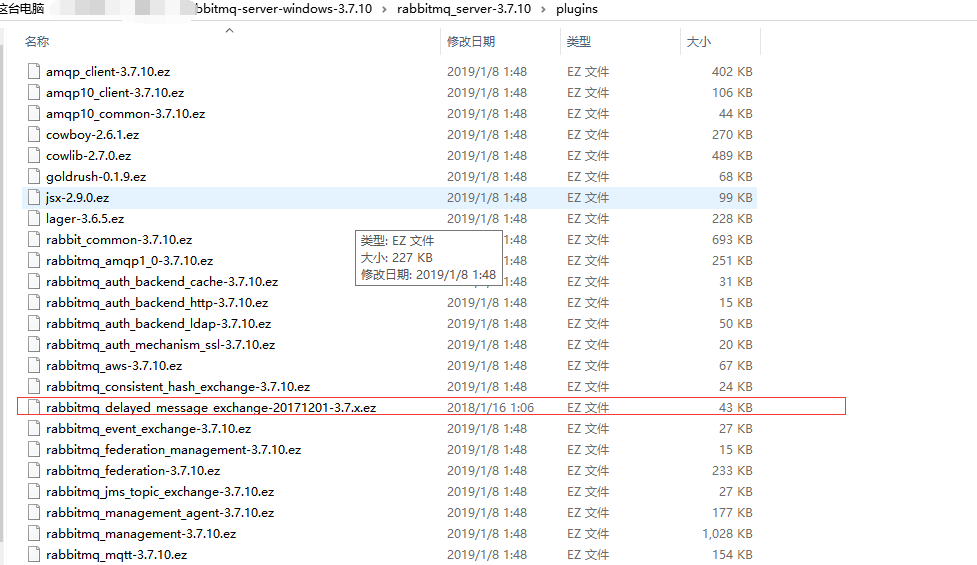Click file icon of jsx-2.9.0.ez
Image resolution: width=977 pixels, height=565 pixels.
click(34, 197)
